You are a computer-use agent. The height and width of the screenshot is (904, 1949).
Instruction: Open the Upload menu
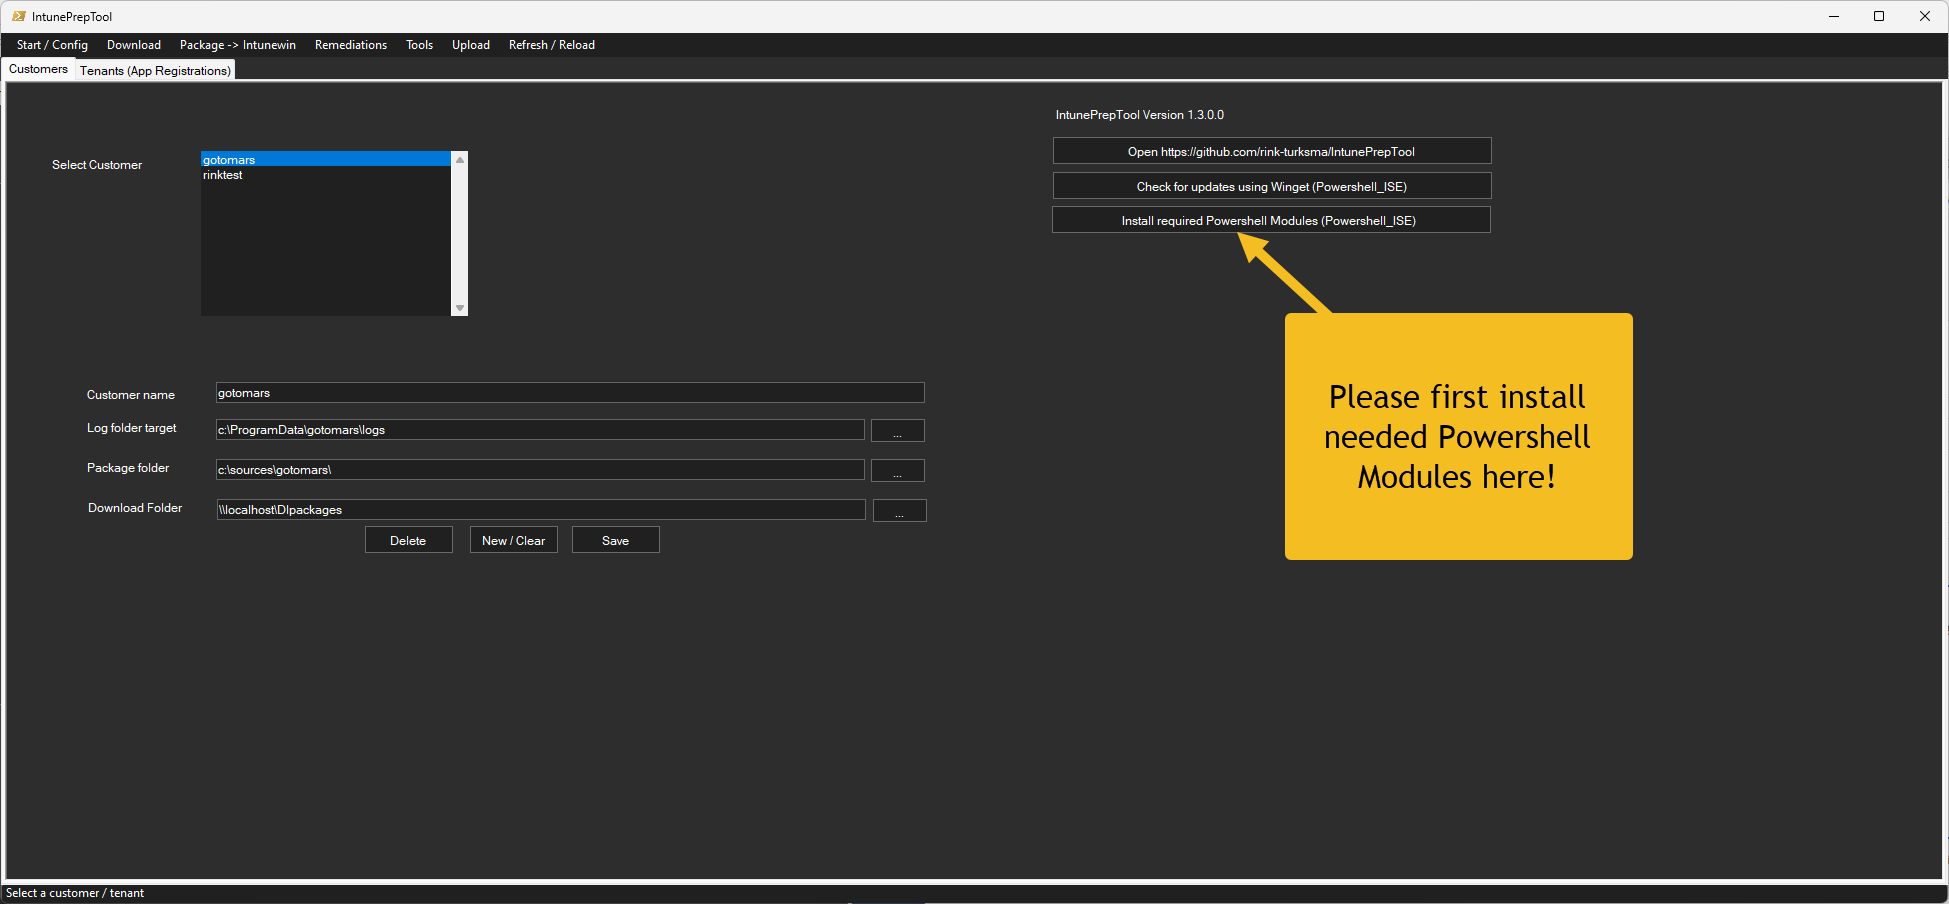click(x=470, y=45)
